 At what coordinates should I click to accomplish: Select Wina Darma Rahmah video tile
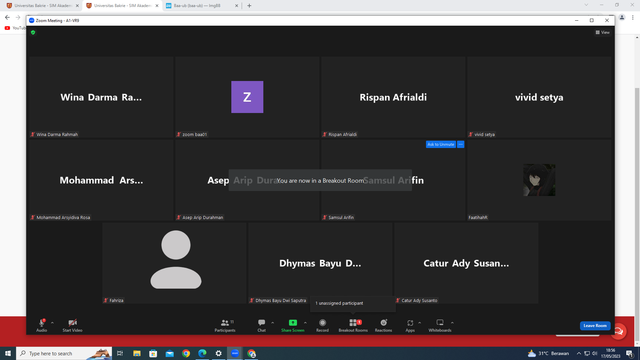(x=101, y=97)
